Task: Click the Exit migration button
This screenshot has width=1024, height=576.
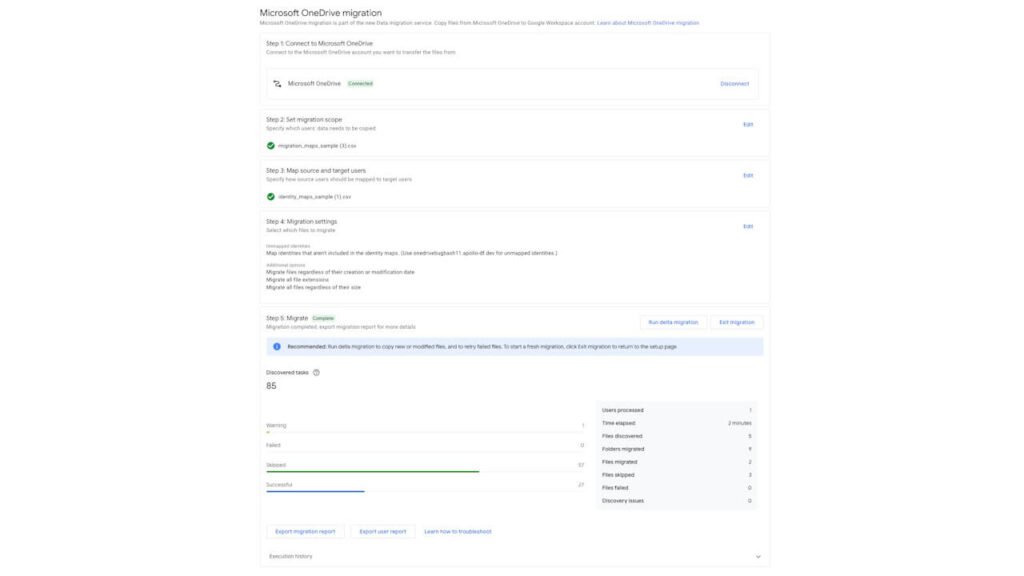Action: tap(737, 322)
